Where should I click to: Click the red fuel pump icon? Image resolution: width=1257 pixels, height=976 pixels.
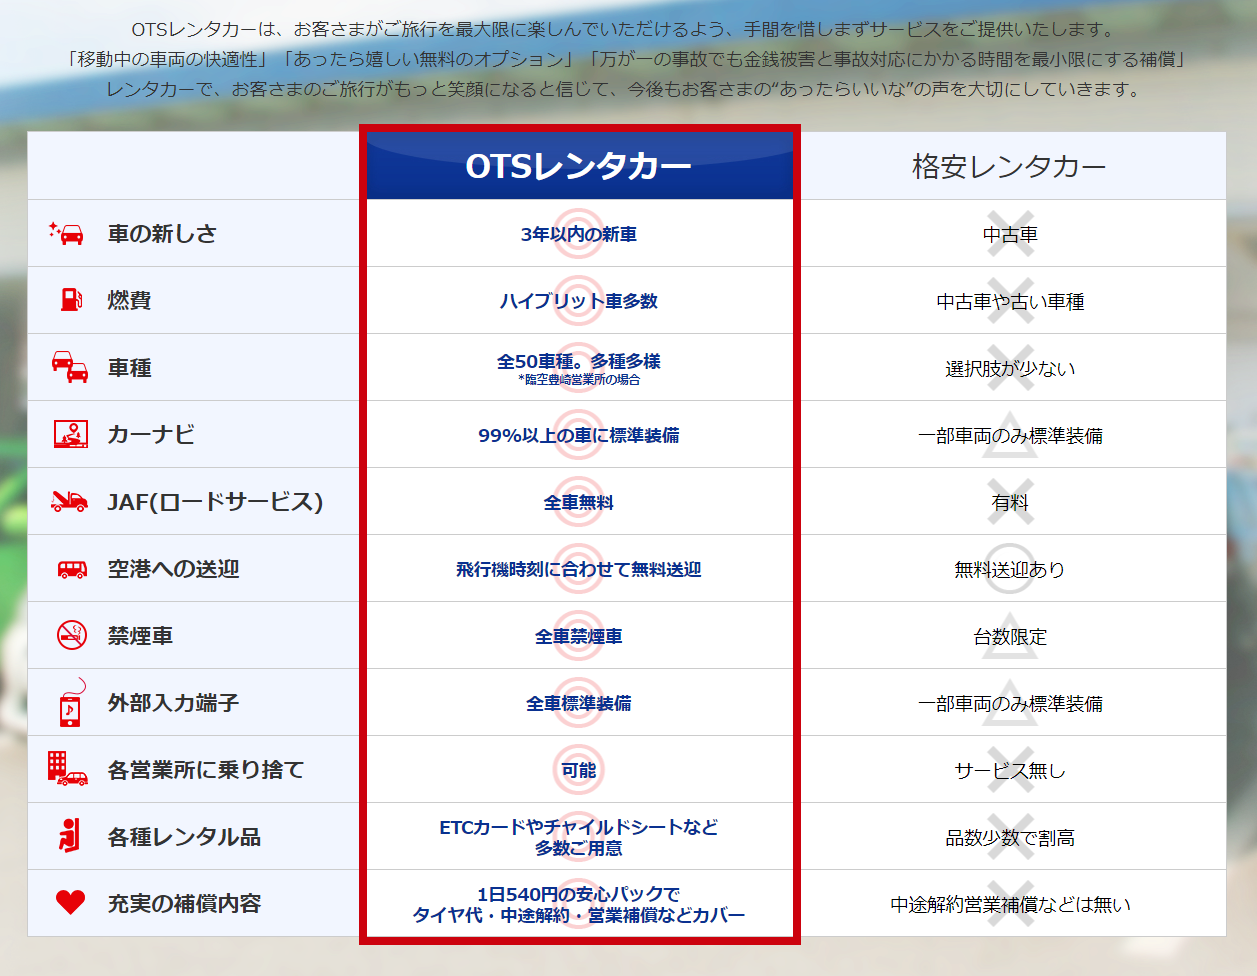click(71, 299)
